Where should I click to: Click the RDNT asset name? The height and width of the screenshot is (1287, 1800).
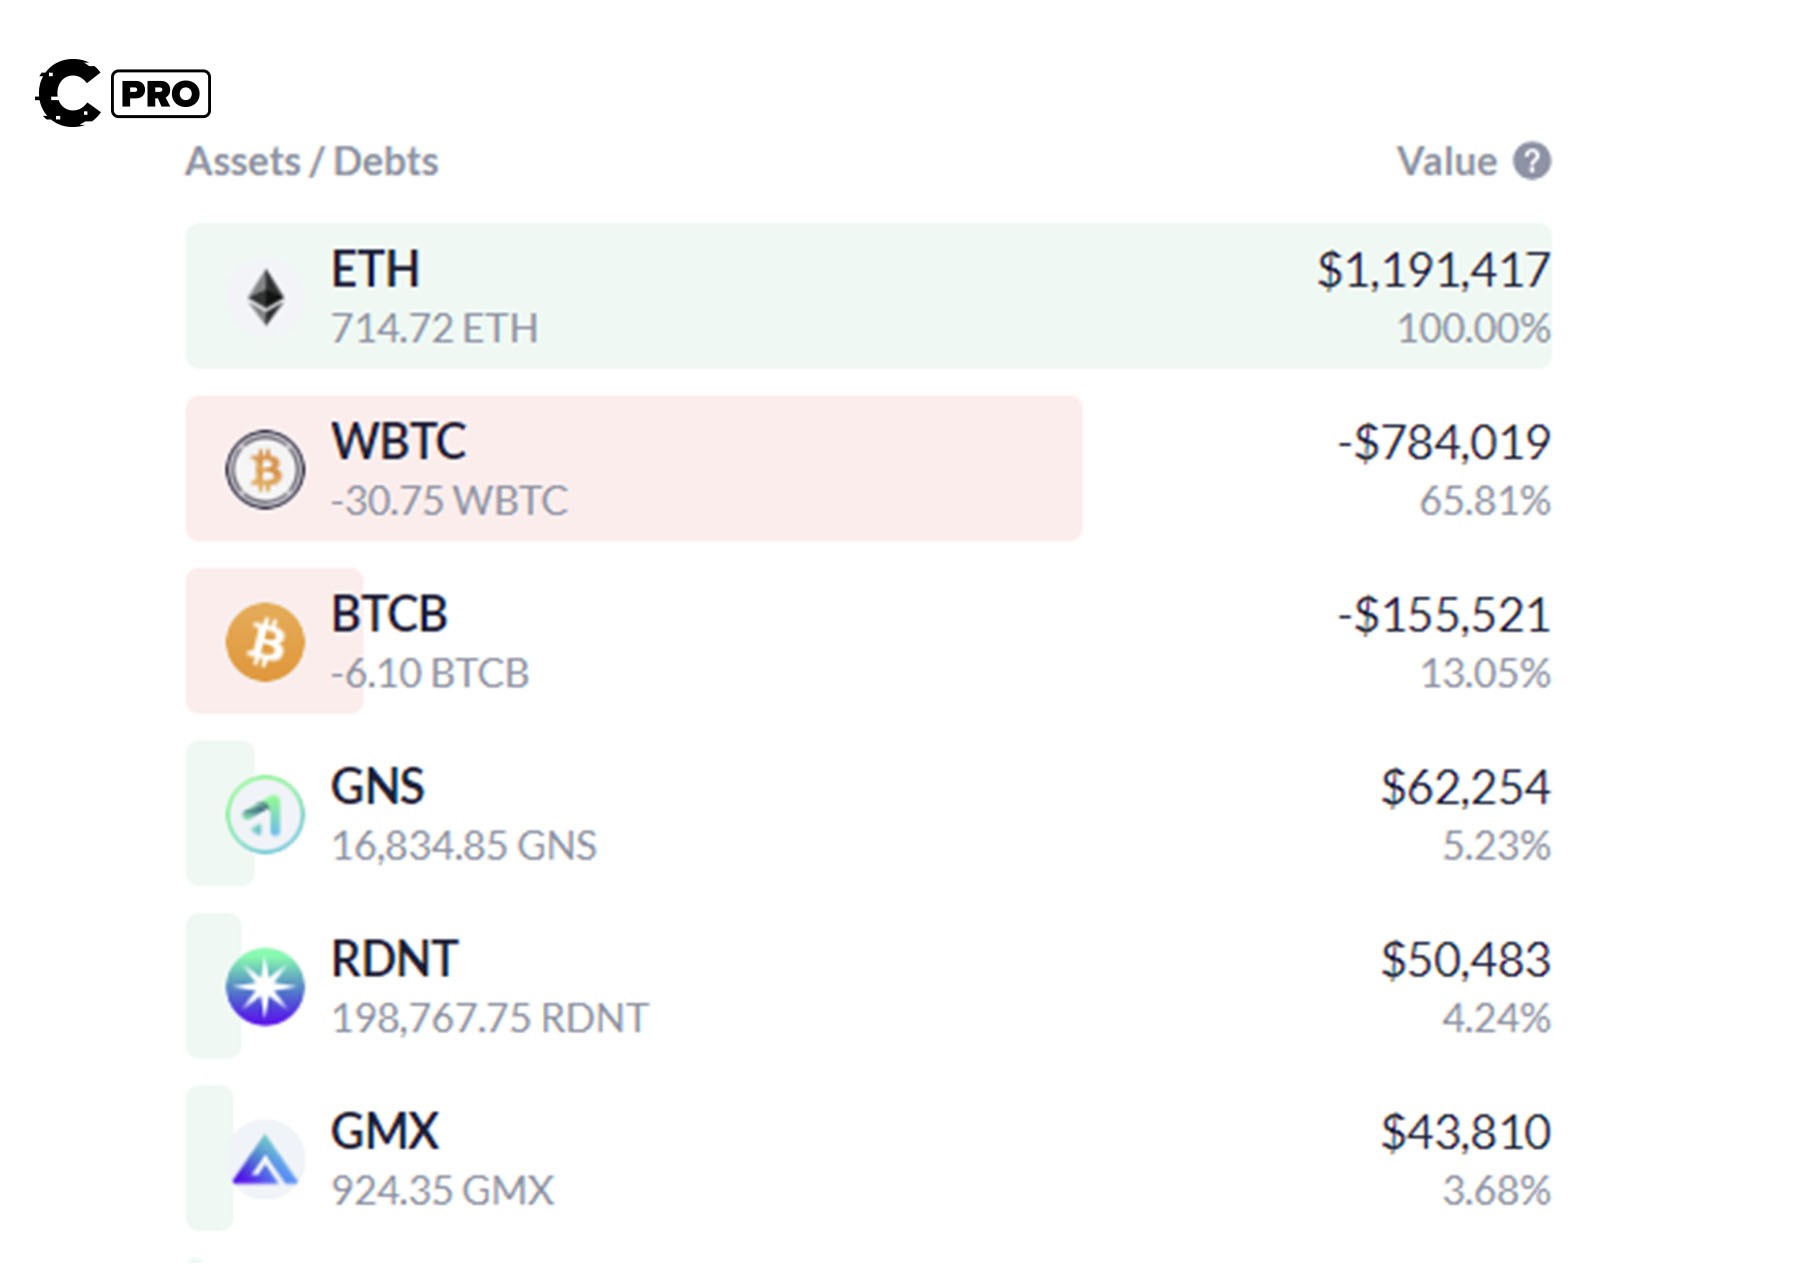click(394, 959)
